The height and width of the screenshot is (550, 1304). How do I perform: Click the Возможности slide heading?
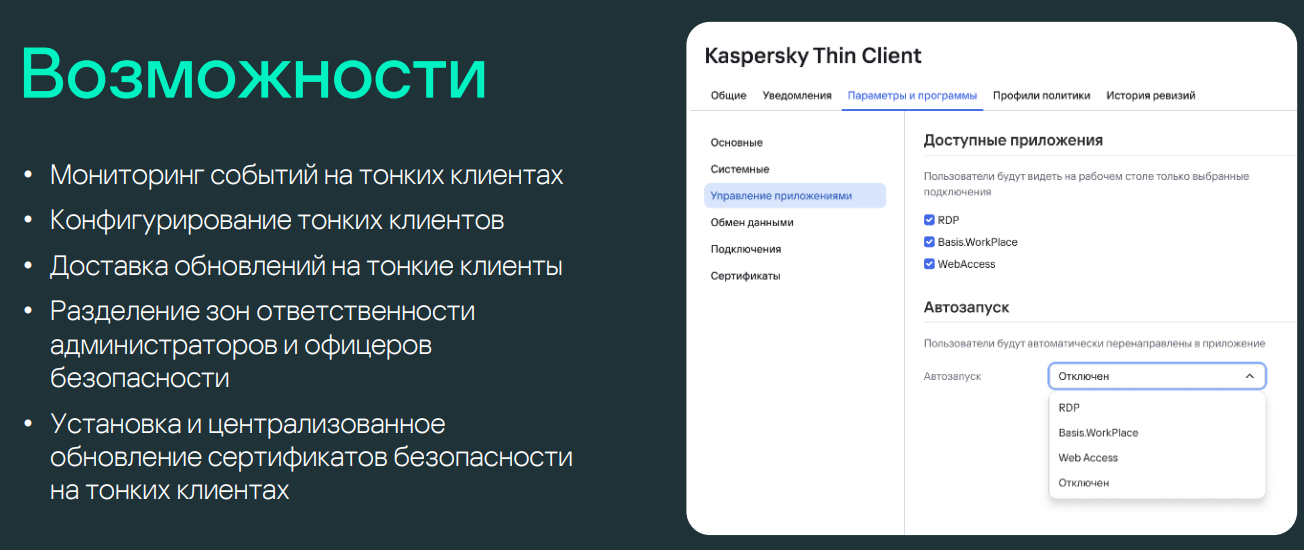254,77
